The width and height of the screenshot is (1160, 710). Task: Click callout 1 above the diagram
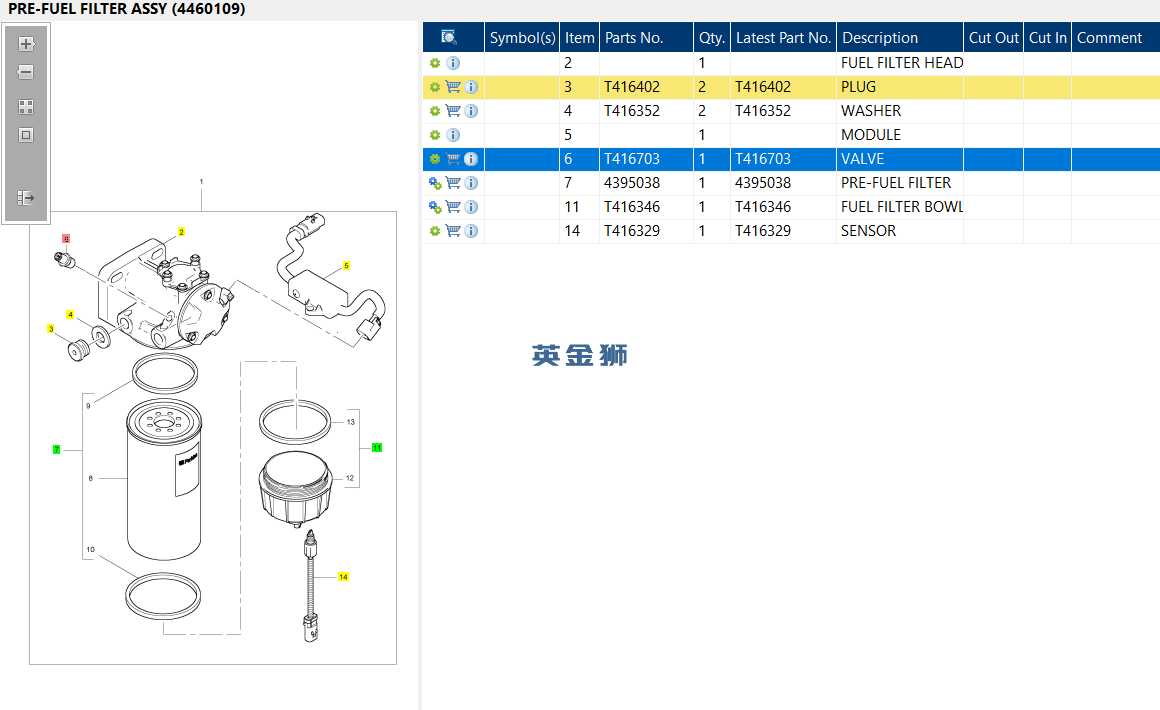201,181
